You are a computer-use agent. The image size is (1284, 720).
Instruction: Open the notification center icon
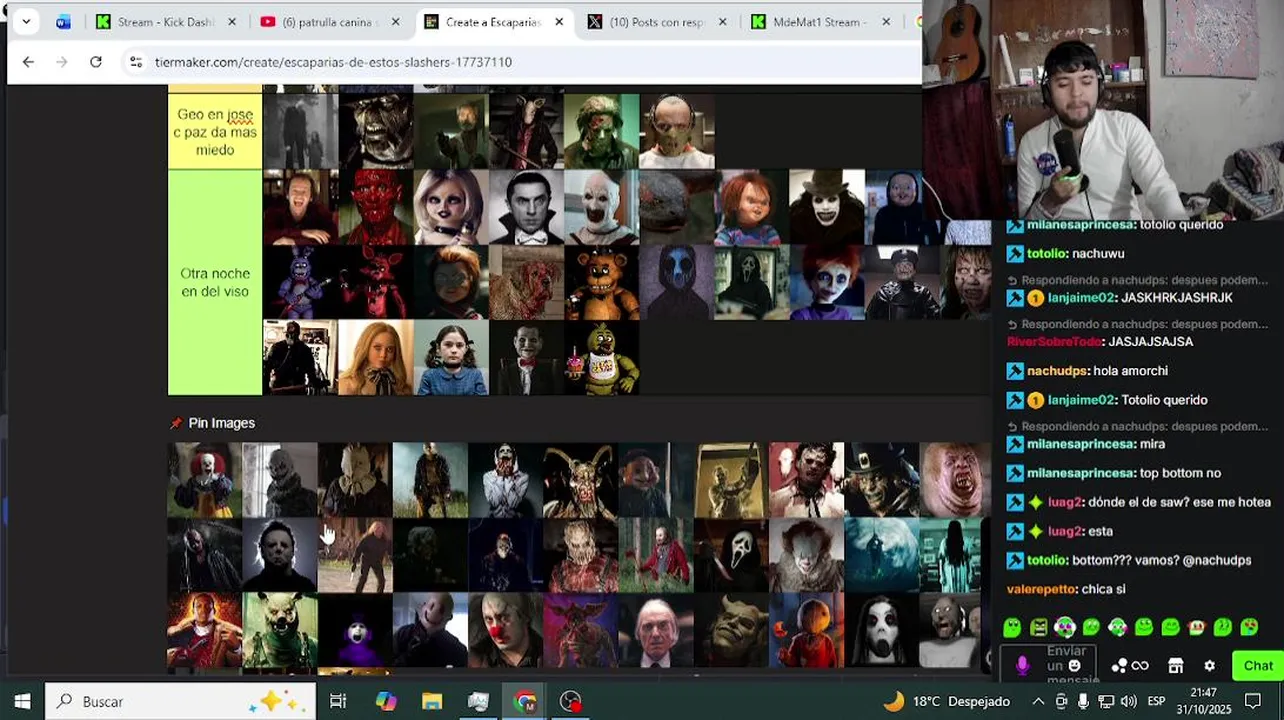[x=1253, y=701]
